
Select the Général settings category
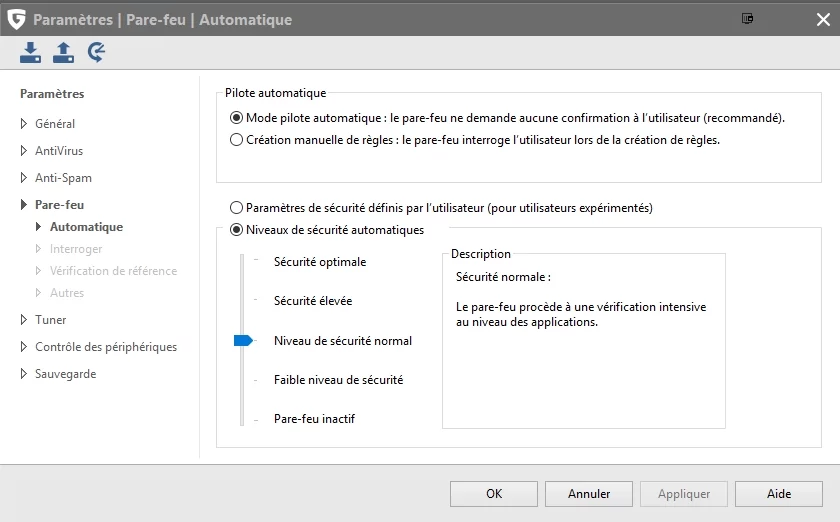(55, 124)
